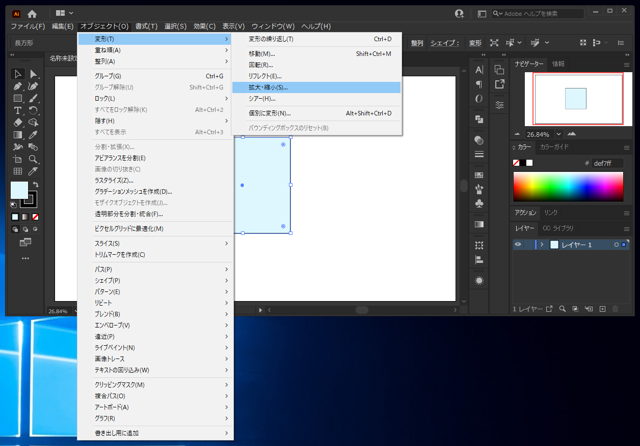Screen dimensions: 640x446
Task: Click the Illustrator home icon
Action: click(x=32, y=14)
